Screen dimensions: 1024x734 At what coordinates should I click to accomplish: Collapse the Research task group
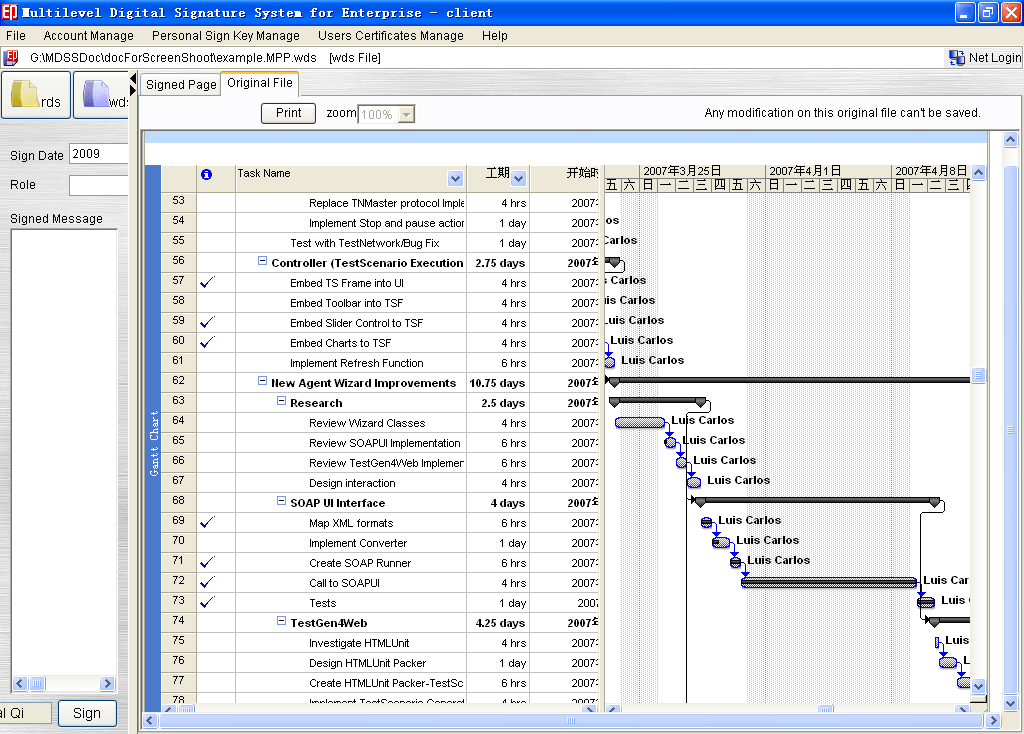(x=281, y=401)
